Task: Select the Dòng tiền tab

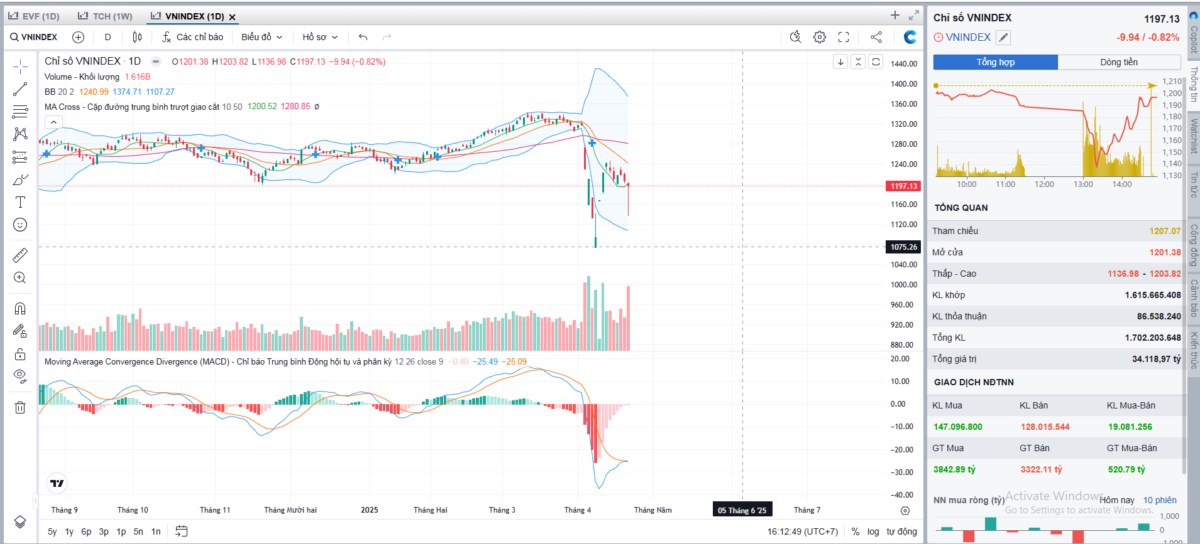Action: (1119, 62)
